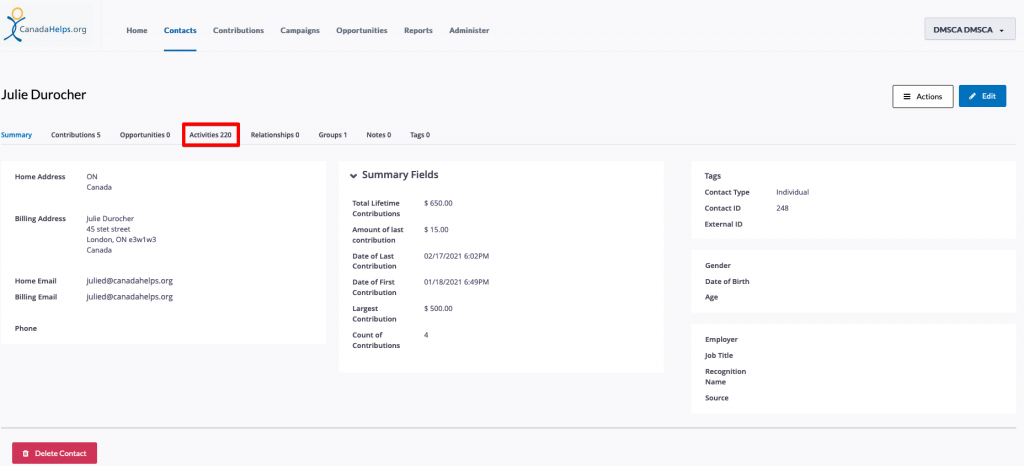Go to the Contributions navigation item
Viewport: 1024px width, 466px height.
coord(238,31)
